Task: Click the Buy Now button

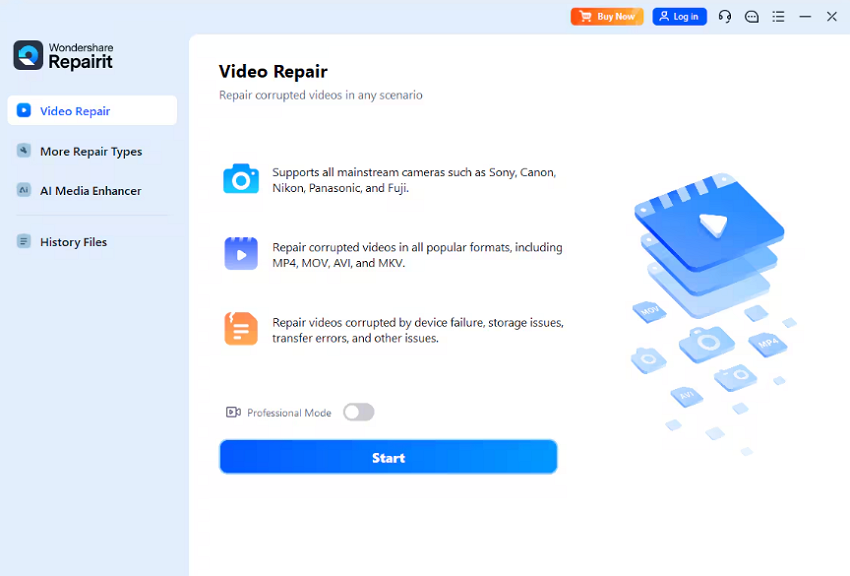Action: tap(607, 16)
